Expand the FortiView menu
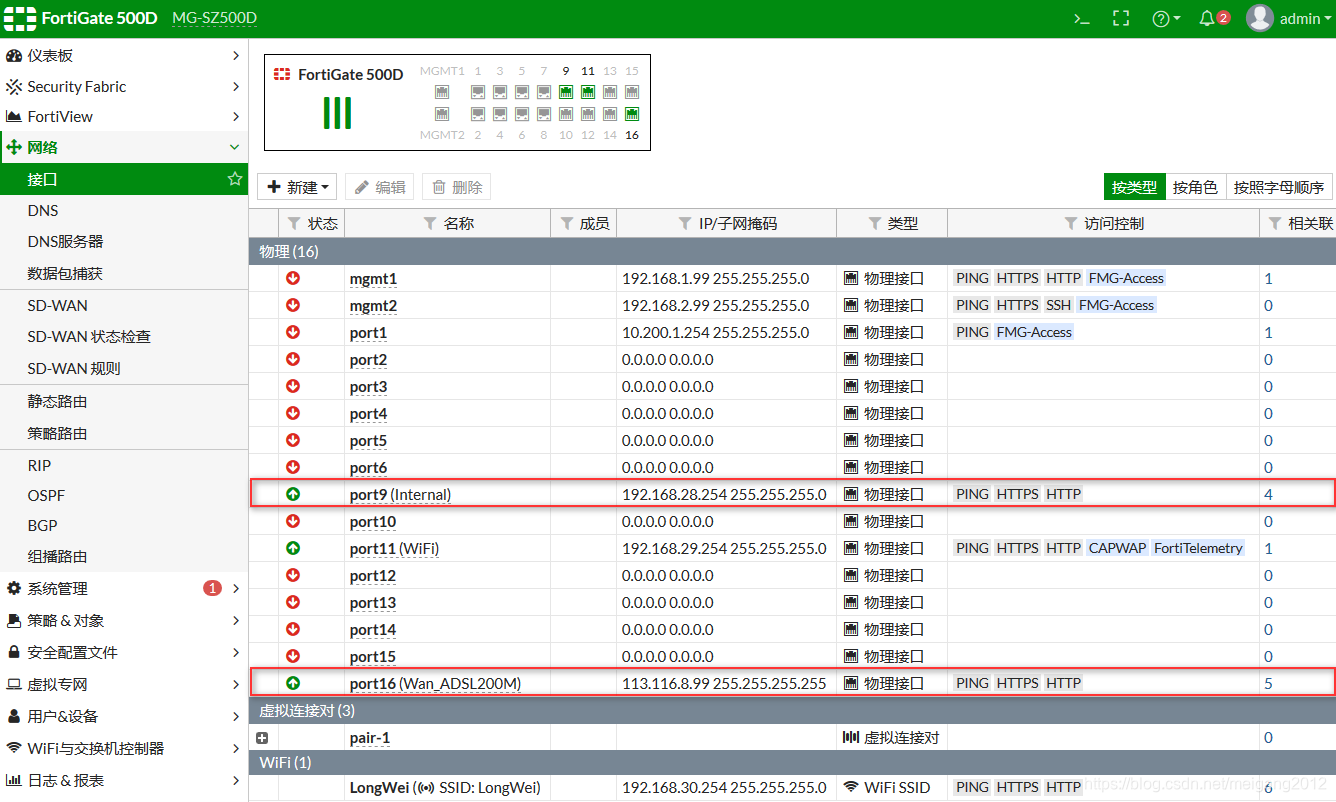Screen dimensions: 1336x802 coord(124,116)
